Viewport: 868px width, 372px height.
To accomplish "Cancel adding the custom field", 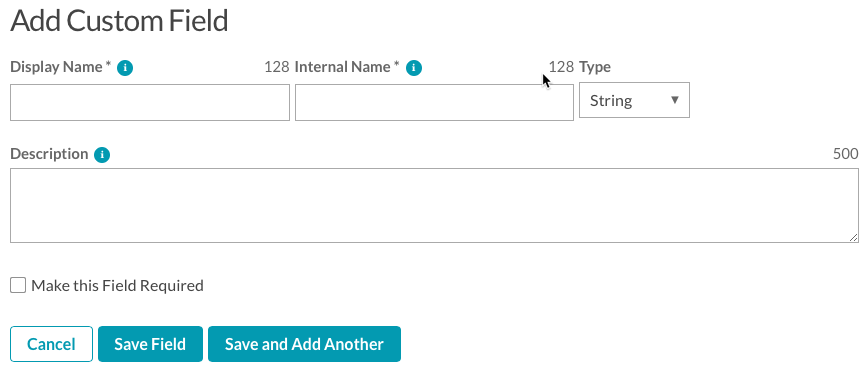I will [x=51, y=344].
